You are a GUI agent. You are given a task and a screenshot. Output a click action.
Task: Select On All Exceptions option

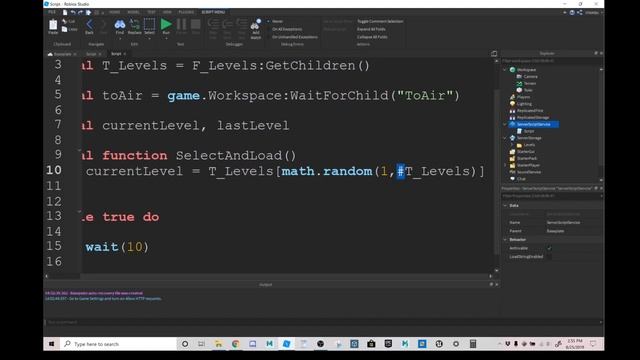(287, 29)
